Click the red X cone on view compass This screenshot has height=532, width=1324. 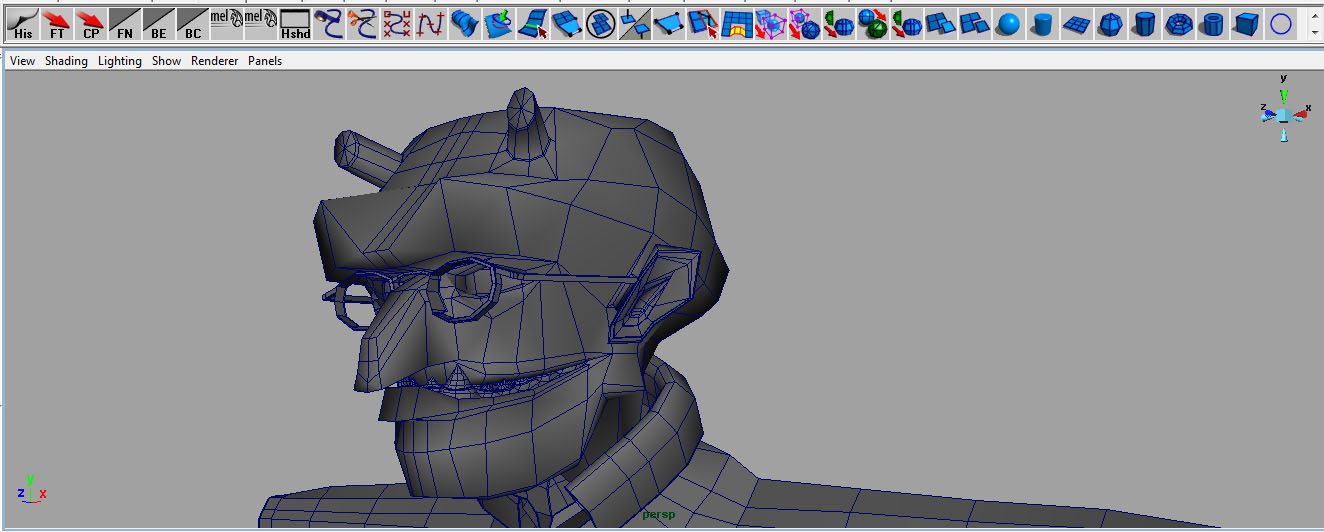1300,114
